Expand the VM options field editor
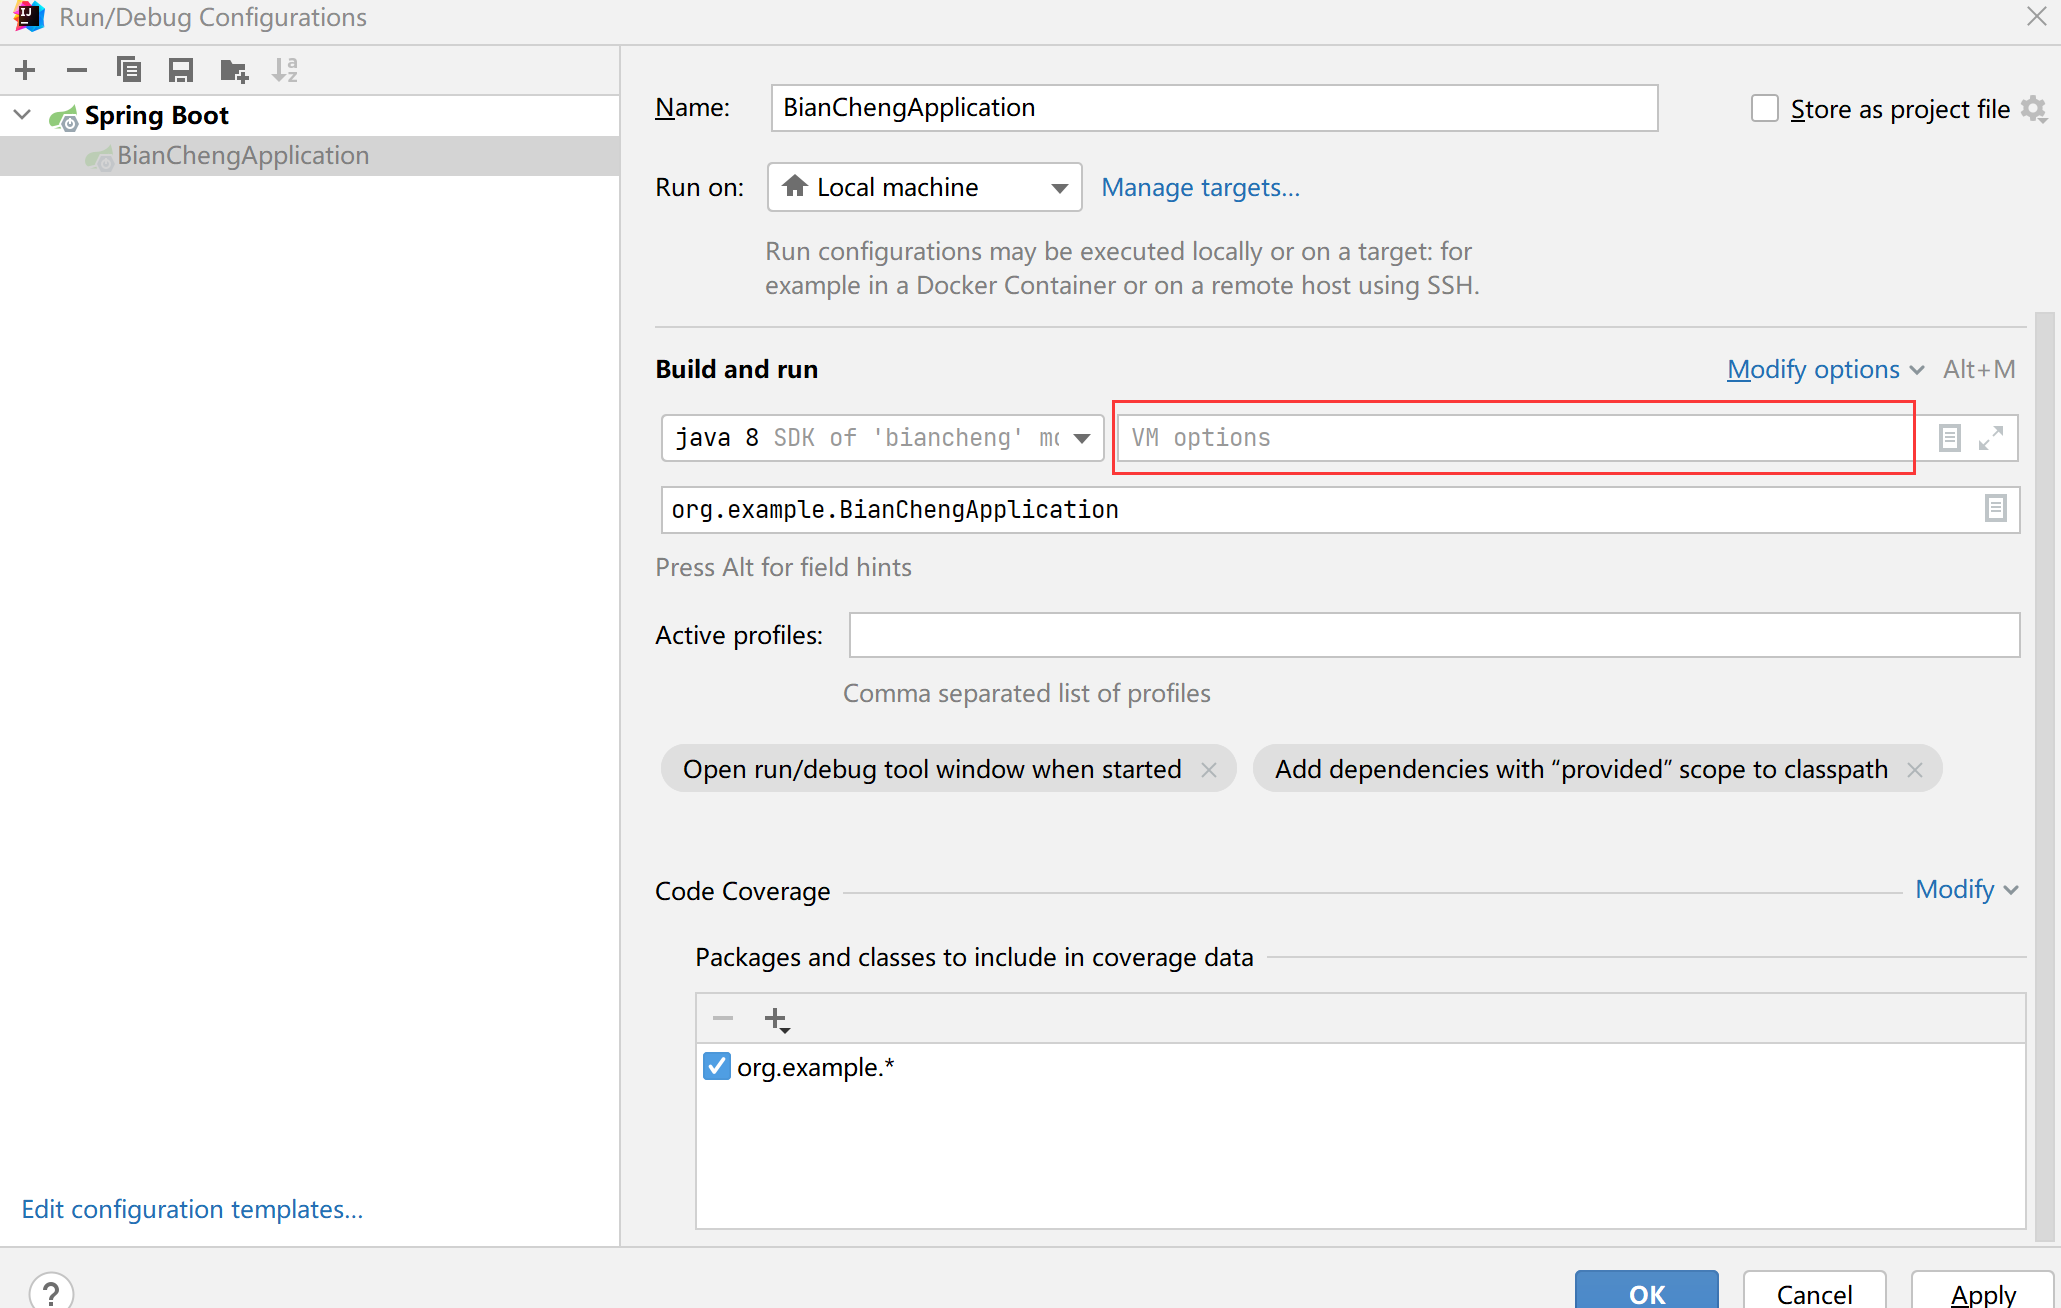This screenshot has width=2061, height=1308. (1991, 437)
